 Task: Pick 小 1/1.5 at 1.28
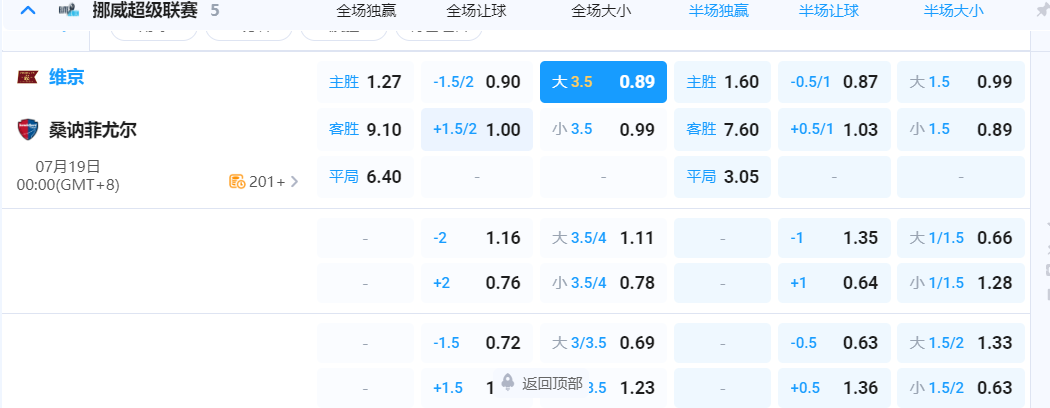(x=961, y=283)
